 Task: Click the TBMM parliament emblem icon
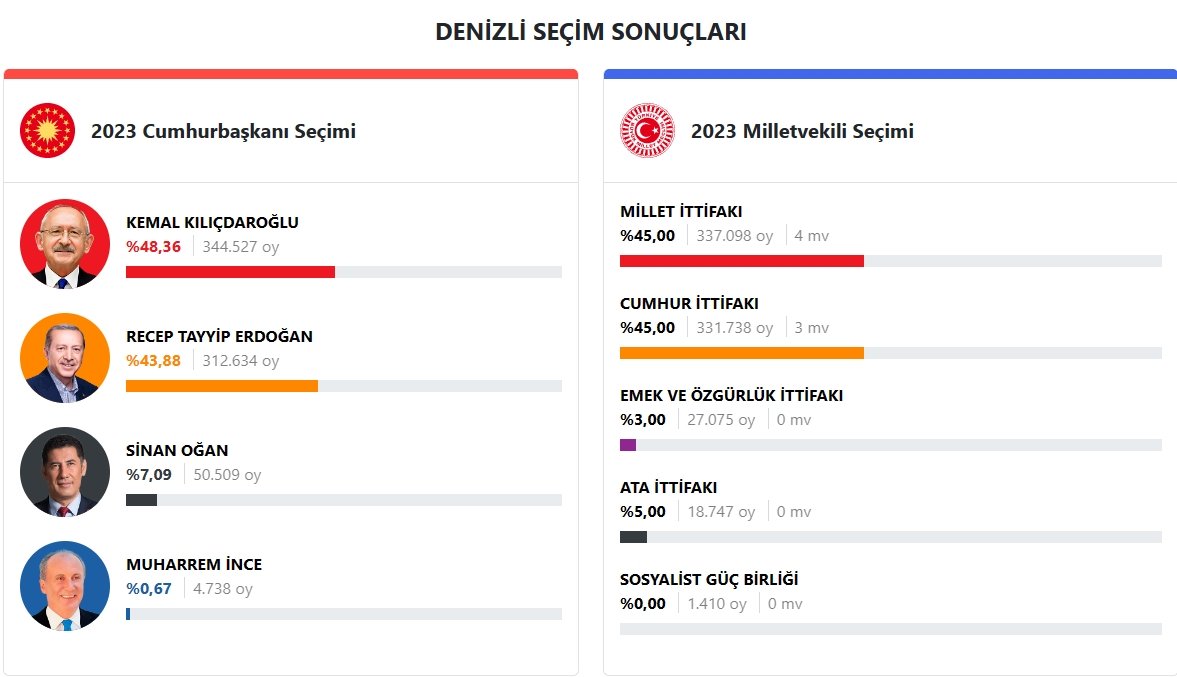[x=647, y=131]
